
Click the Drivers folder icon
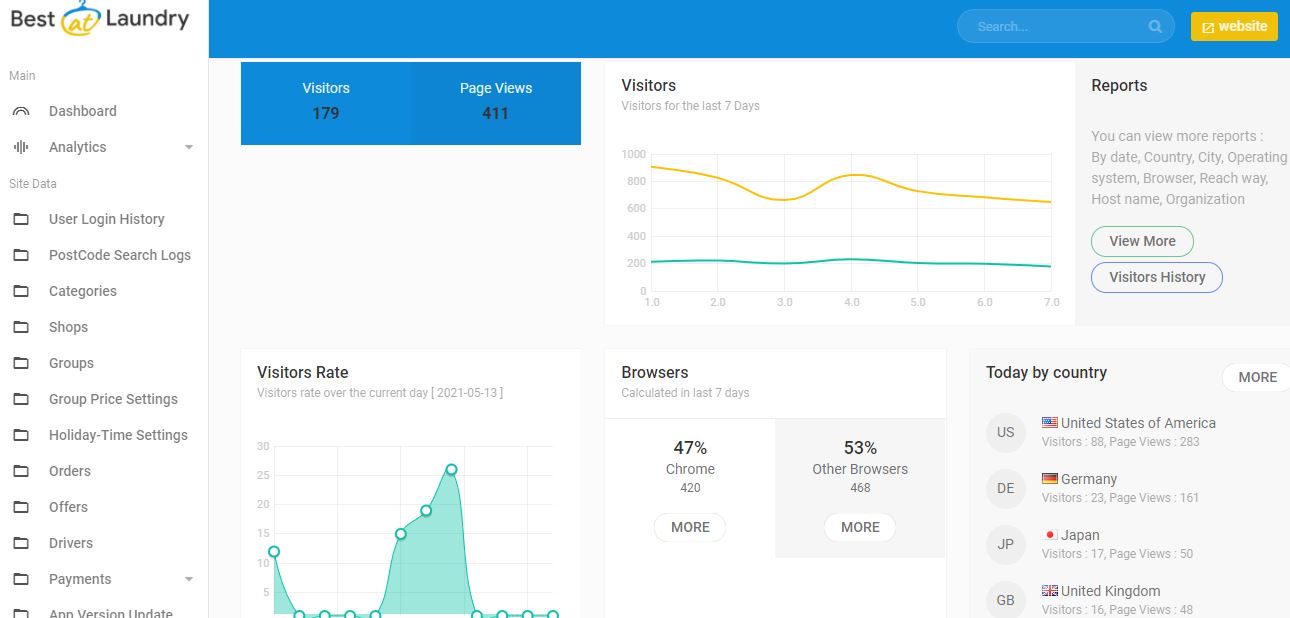[22, 543]
